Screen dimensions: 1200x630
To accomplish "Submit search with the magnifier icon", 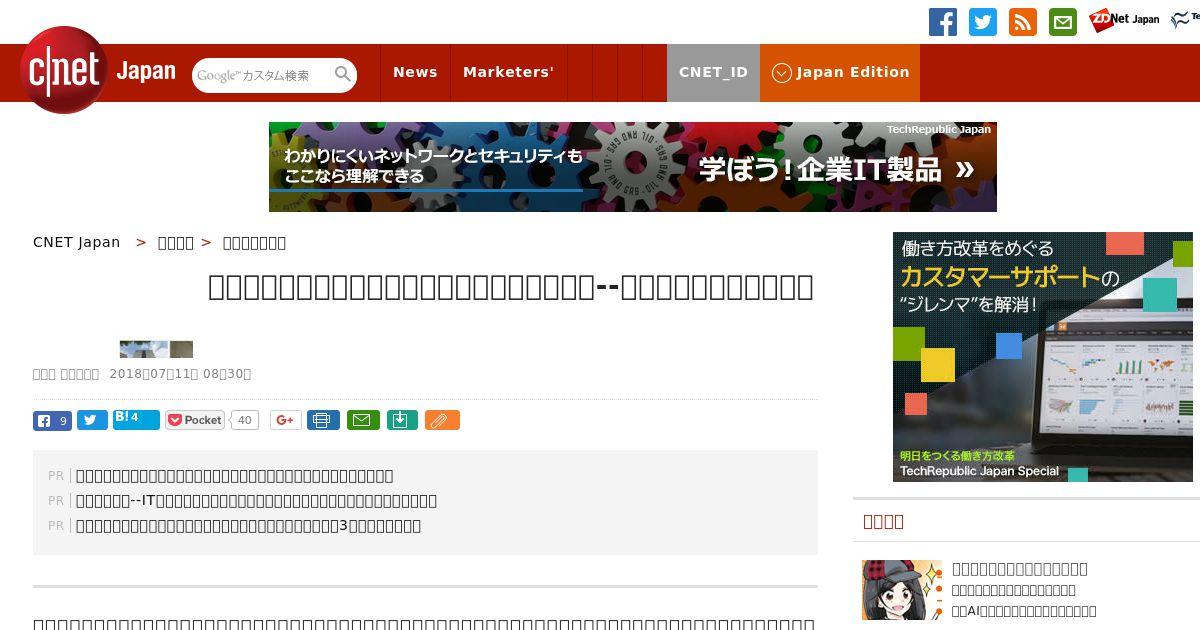I will click(343, 74).
